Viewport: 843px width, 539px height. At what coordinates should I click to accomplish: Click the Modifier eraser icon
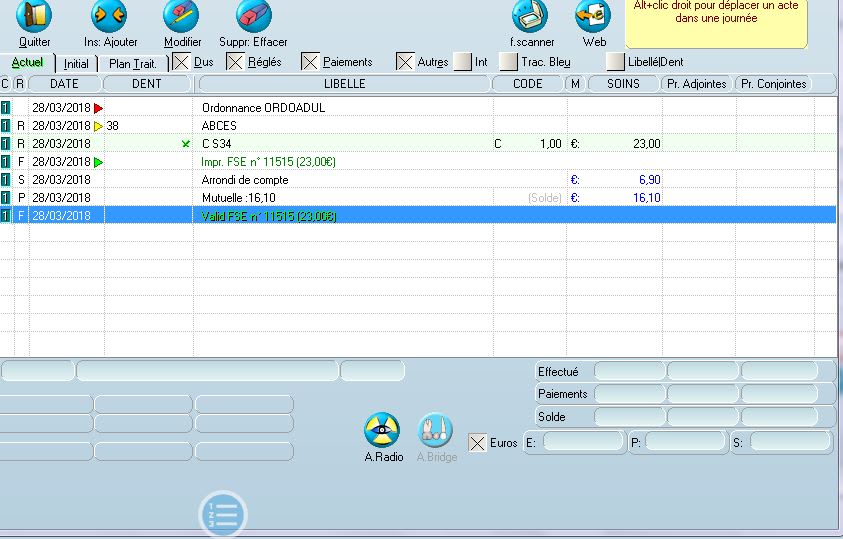[x=181, y=17]
